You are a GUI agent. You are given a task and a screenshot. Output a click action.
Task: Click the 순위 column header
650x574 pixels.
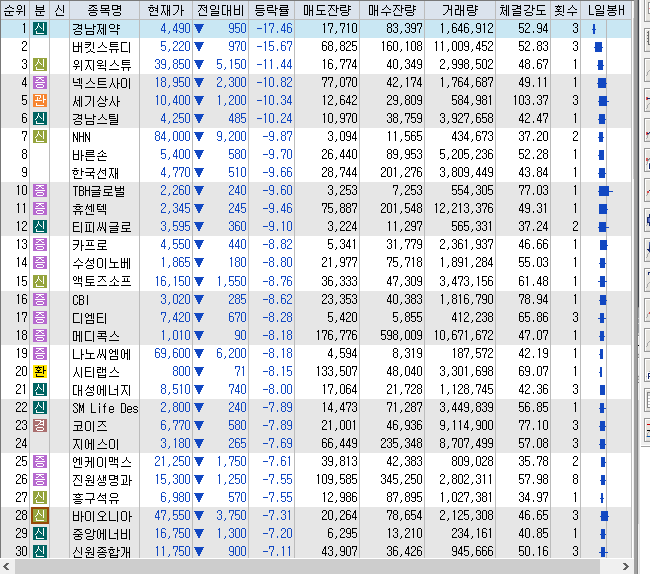[x=15, y=10]
